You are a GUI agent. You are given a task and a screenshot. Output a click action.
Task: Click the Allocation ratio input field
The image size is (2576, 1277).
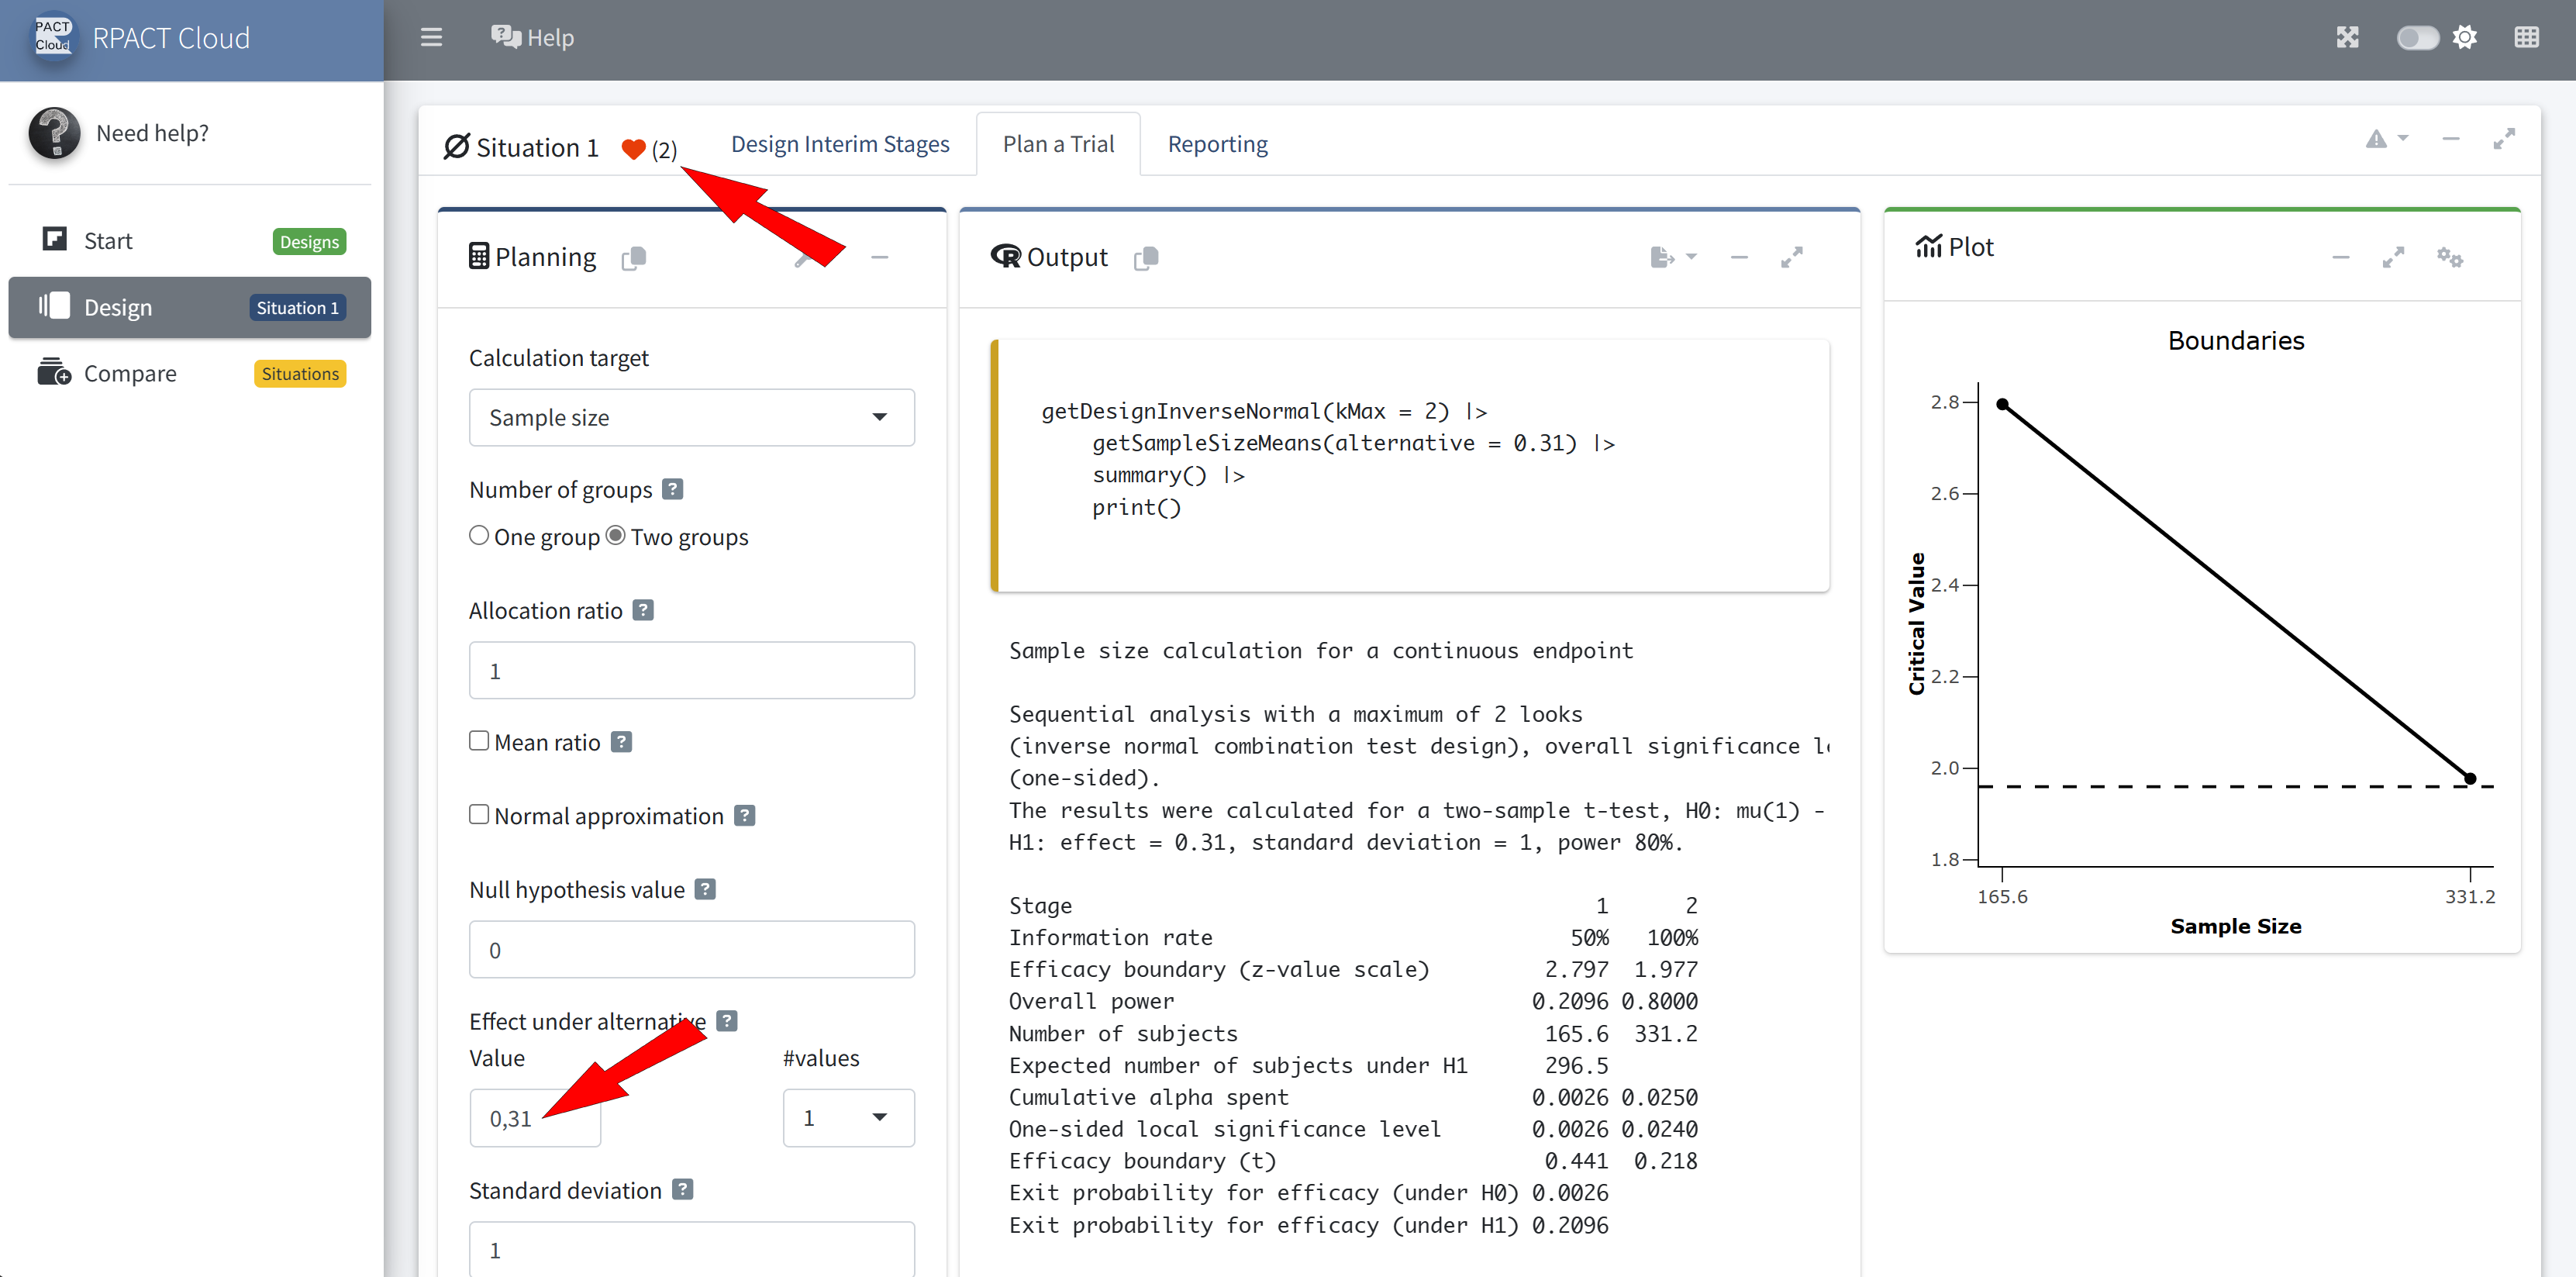(x=691, y=671)
